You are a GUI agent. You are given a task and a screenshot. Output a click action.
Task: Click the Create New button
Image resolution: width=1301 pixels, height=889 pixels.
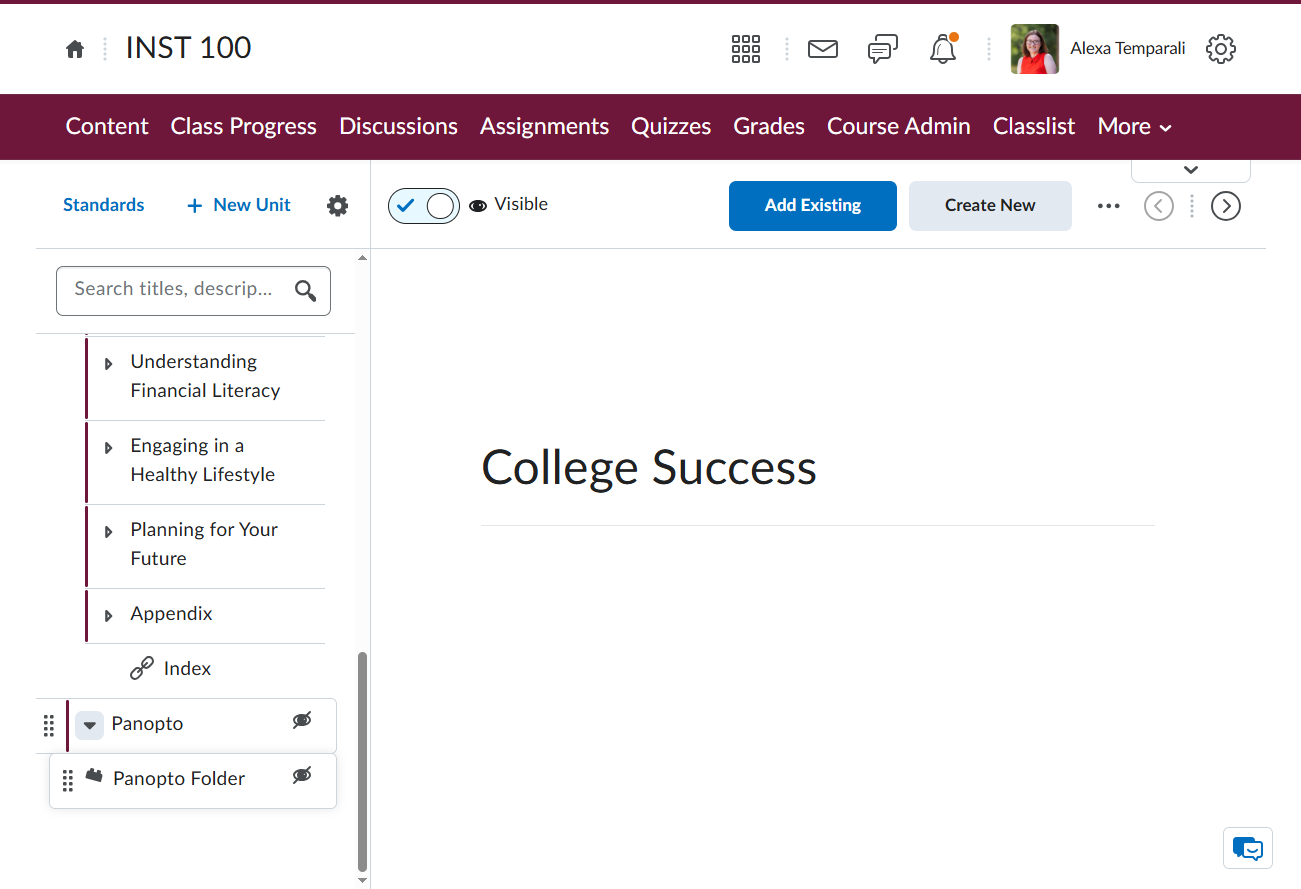[990, 206]
